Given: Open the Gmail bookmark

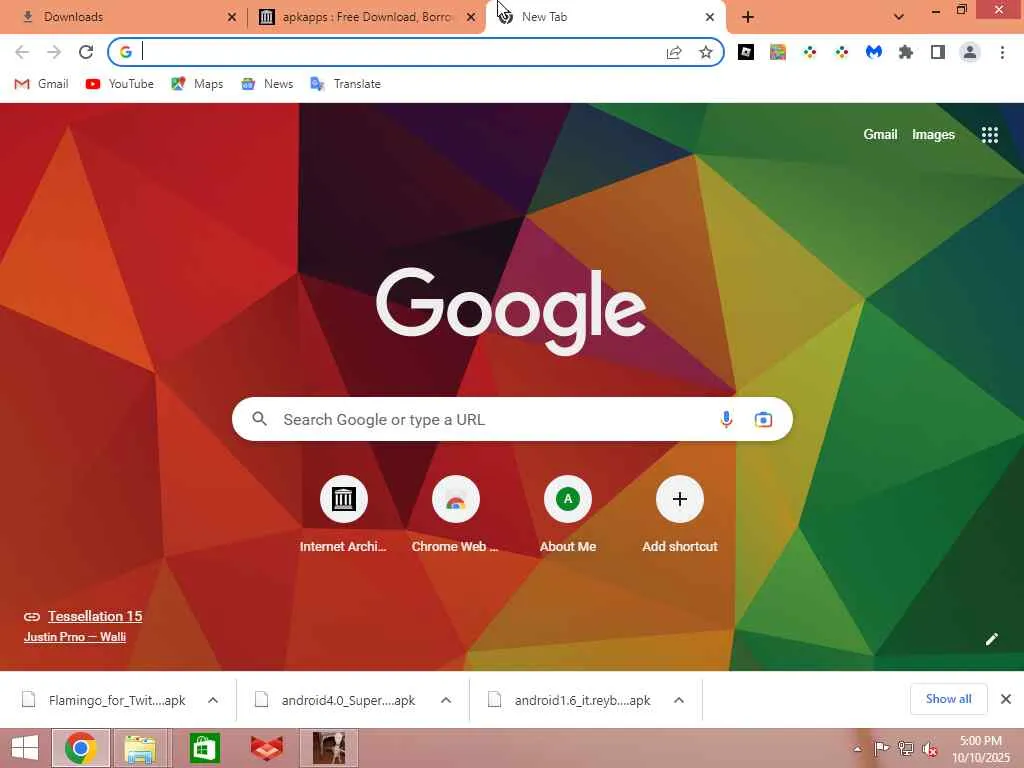Looking at the screenshot, I should pyautogui.click(x=42, y=84).
